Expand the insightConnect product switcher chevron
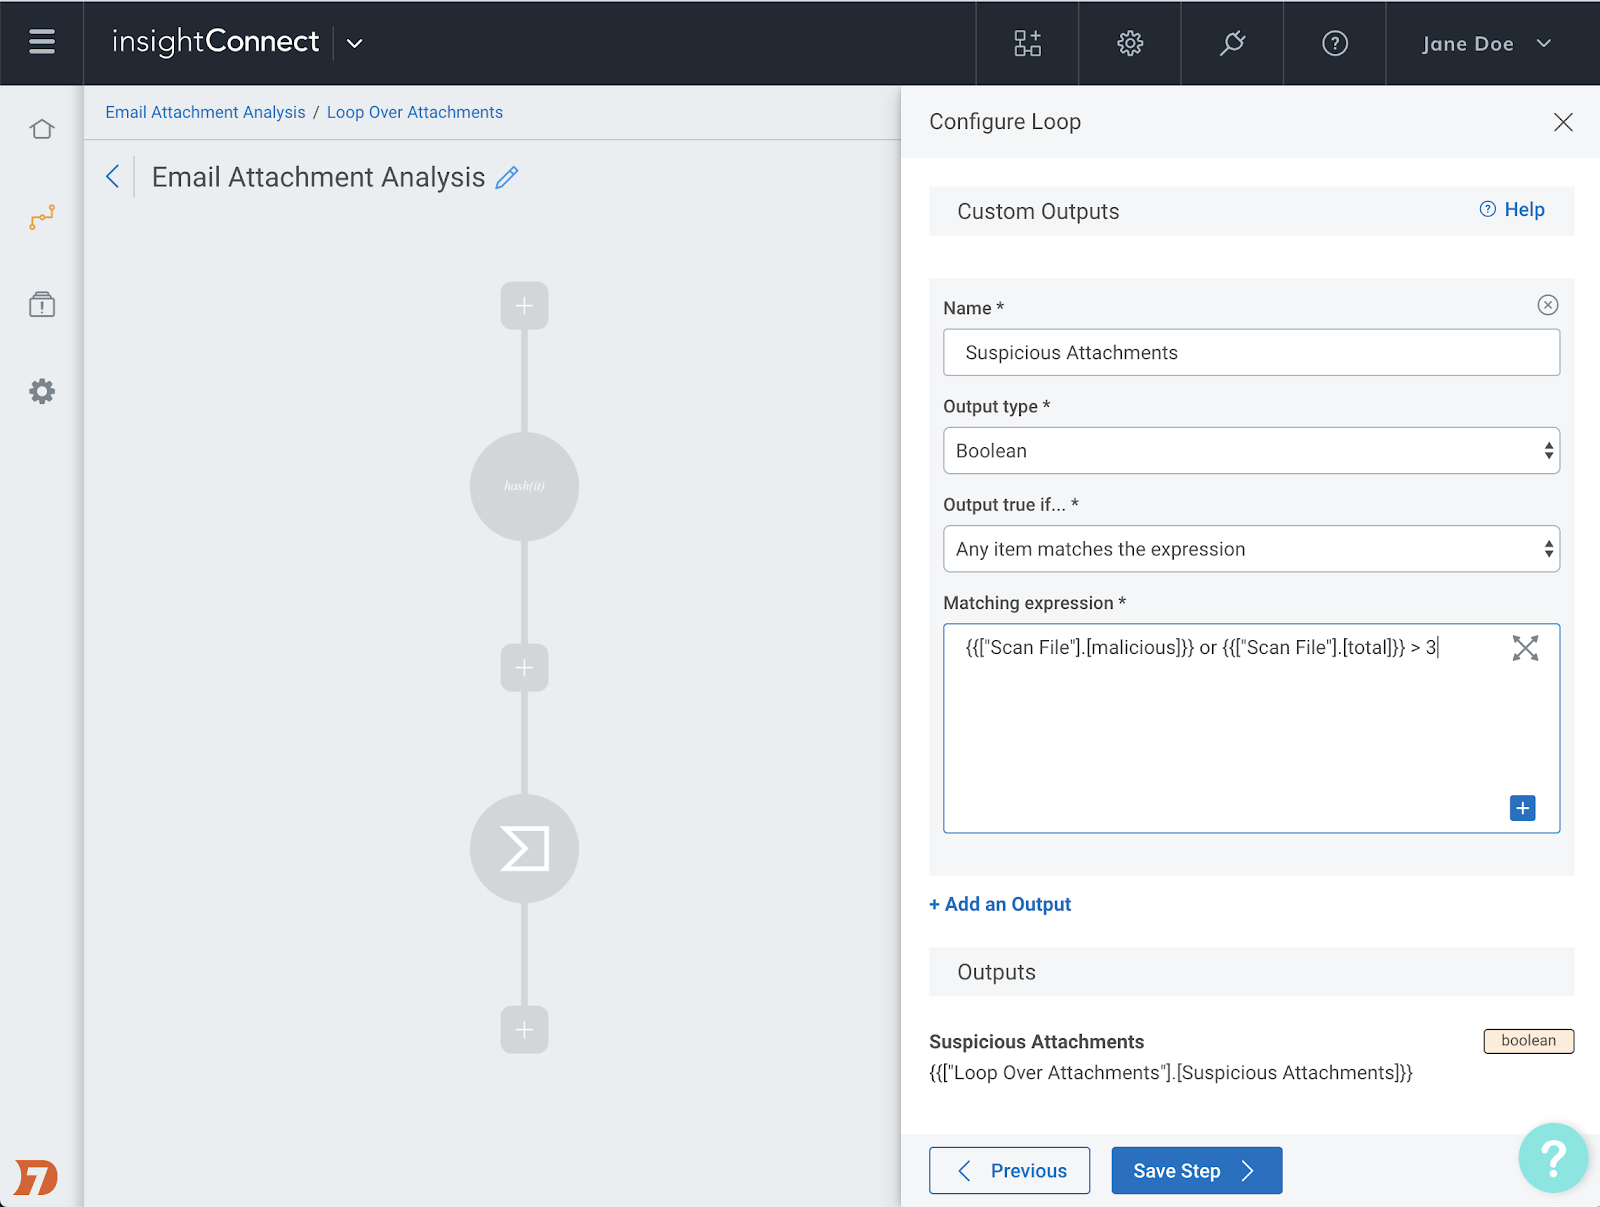The height and width of the screenshot is (1207, 1600). pyautogui.click(x=354, y=43)
